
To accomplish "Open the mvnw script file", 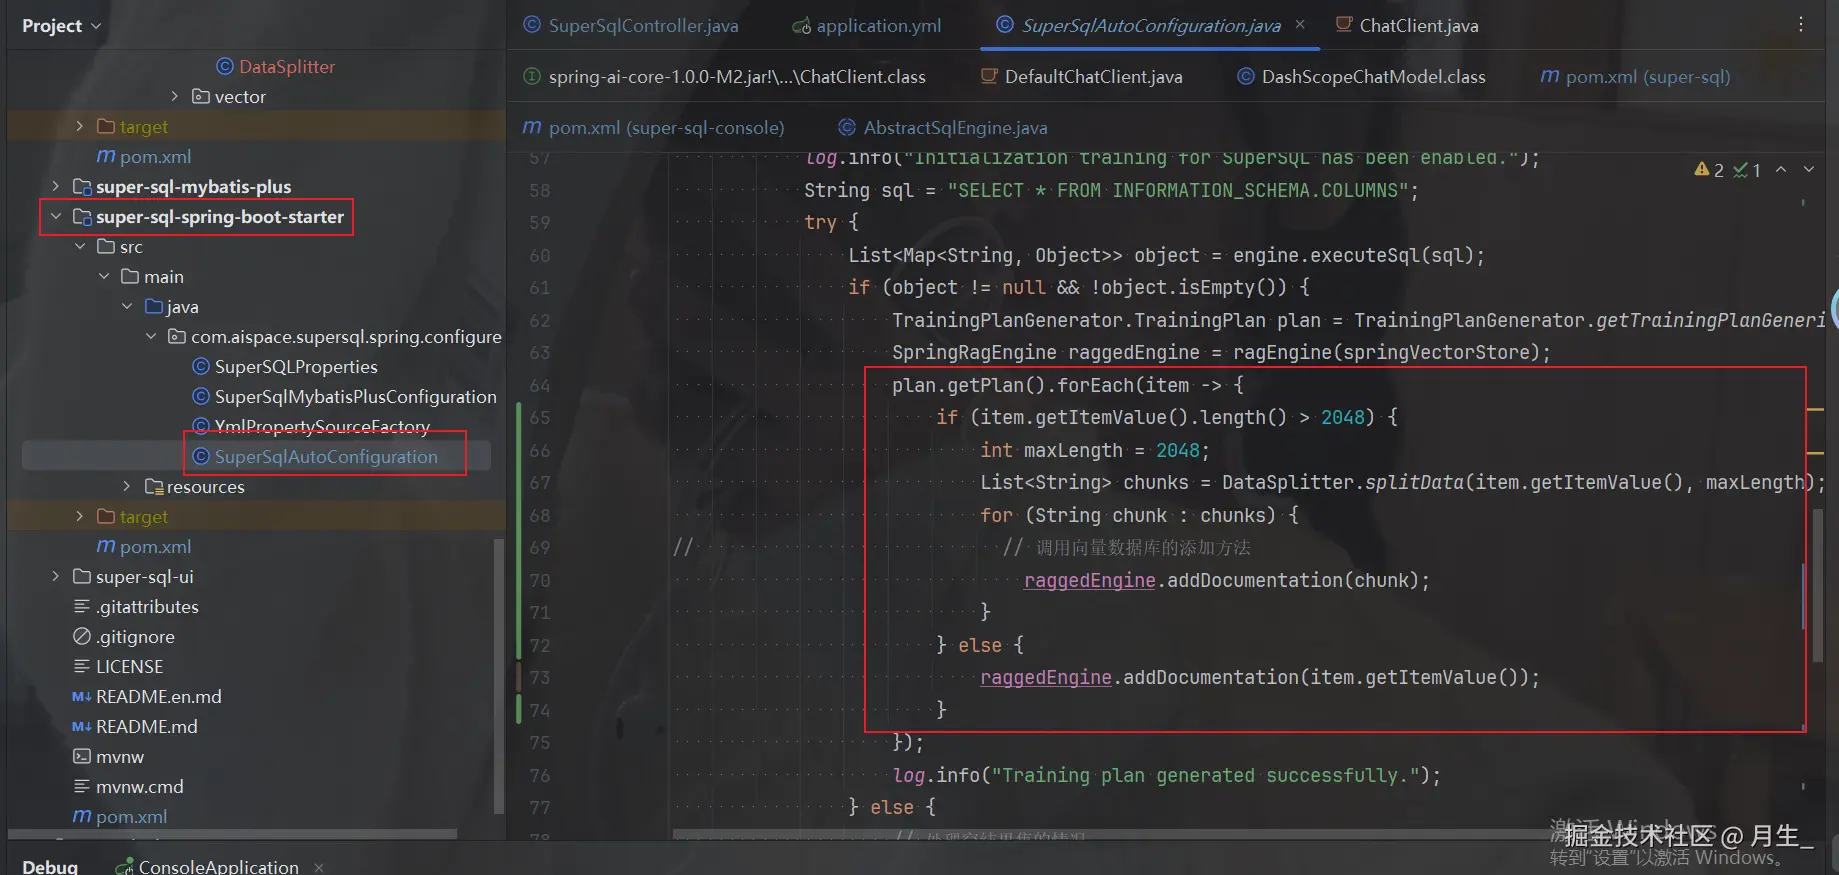I will 120,757.
